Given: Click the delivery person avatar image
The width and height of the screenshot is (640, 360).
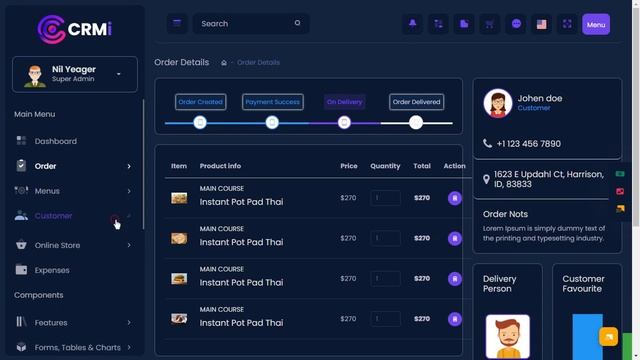Looking at the screenshot, I should [x=508, y=336].
